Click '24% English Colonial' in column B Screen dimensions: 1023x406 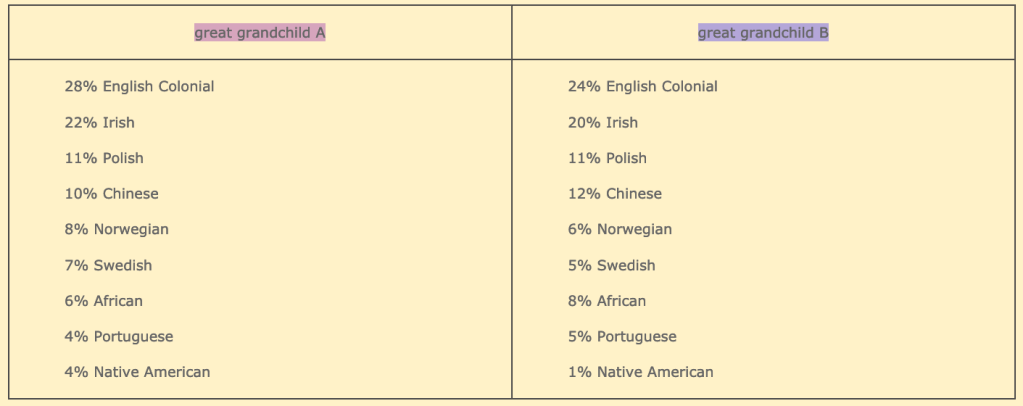[642, 87]
